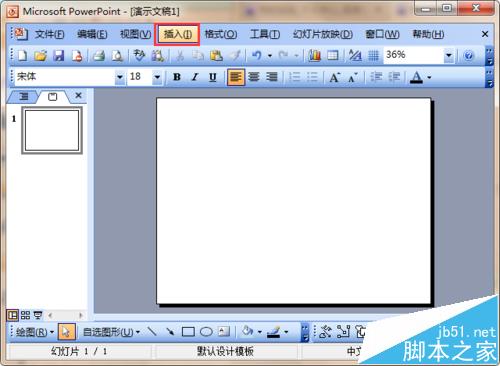The width and height of the screenshot is (500, 366).
Task: Open the 幻灯片放映(D) menu
Action: click(x=323, y=34)
